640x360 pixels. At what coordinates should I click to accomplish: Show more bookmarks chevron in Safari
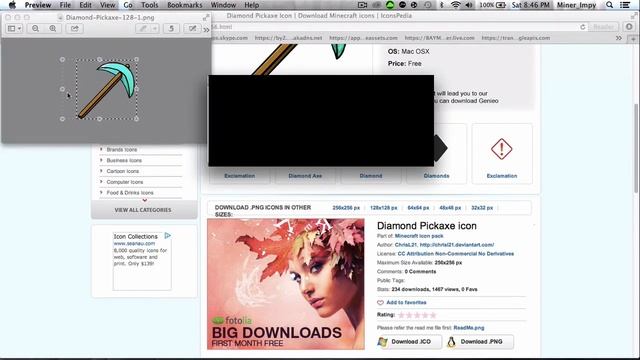[619, 38]
